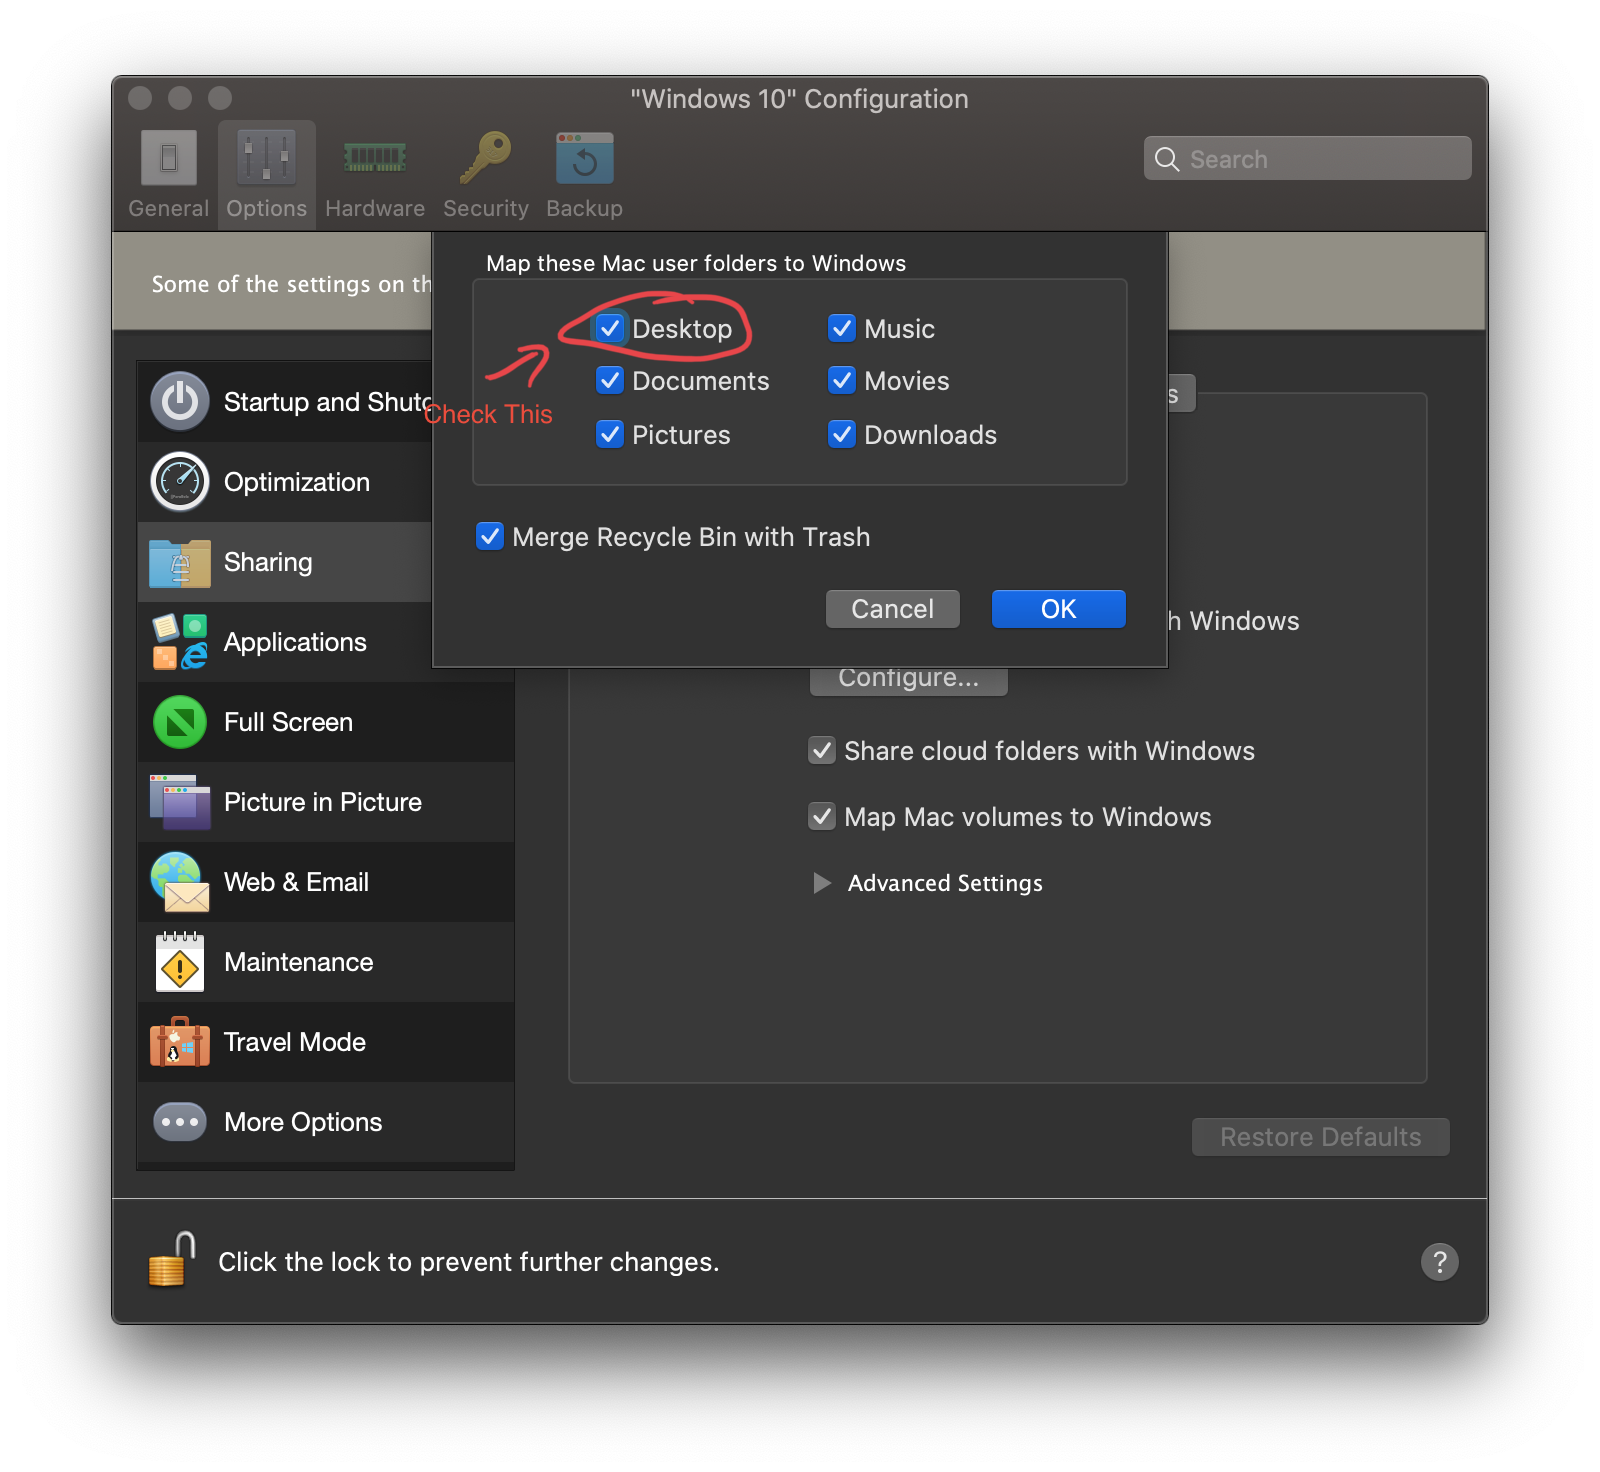
Task: Click "Click the lock to prevent further changes" text
Action: tap(469, 1262)
